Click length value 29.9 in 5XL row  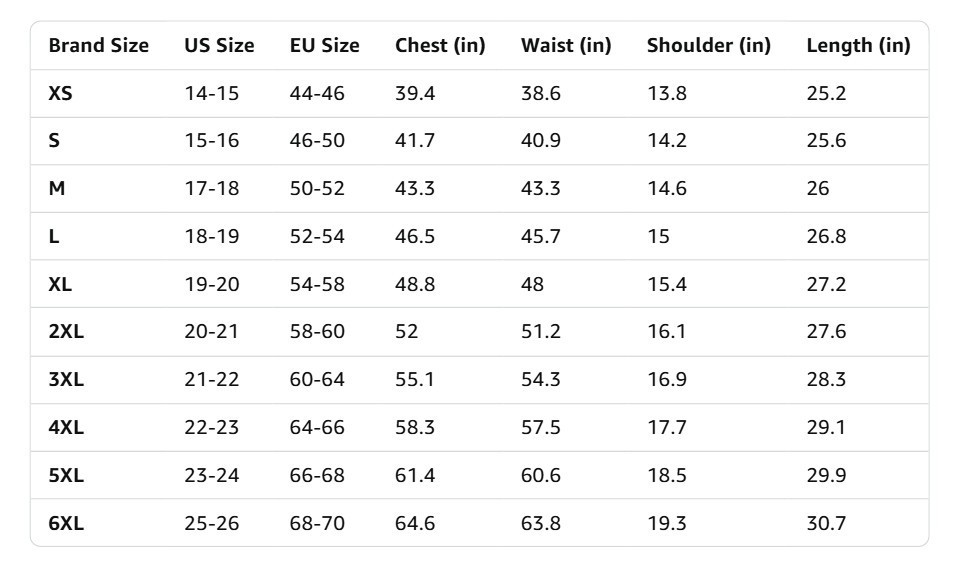(x=826, y=475)
